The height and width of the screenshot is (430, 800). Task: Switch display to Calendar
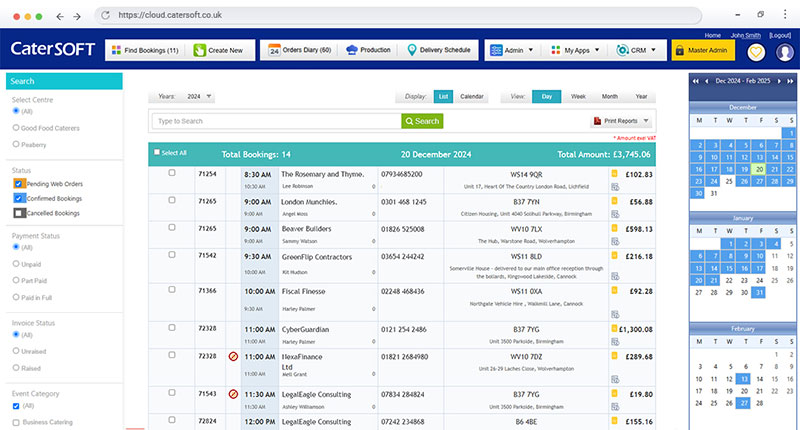point(471,96)
